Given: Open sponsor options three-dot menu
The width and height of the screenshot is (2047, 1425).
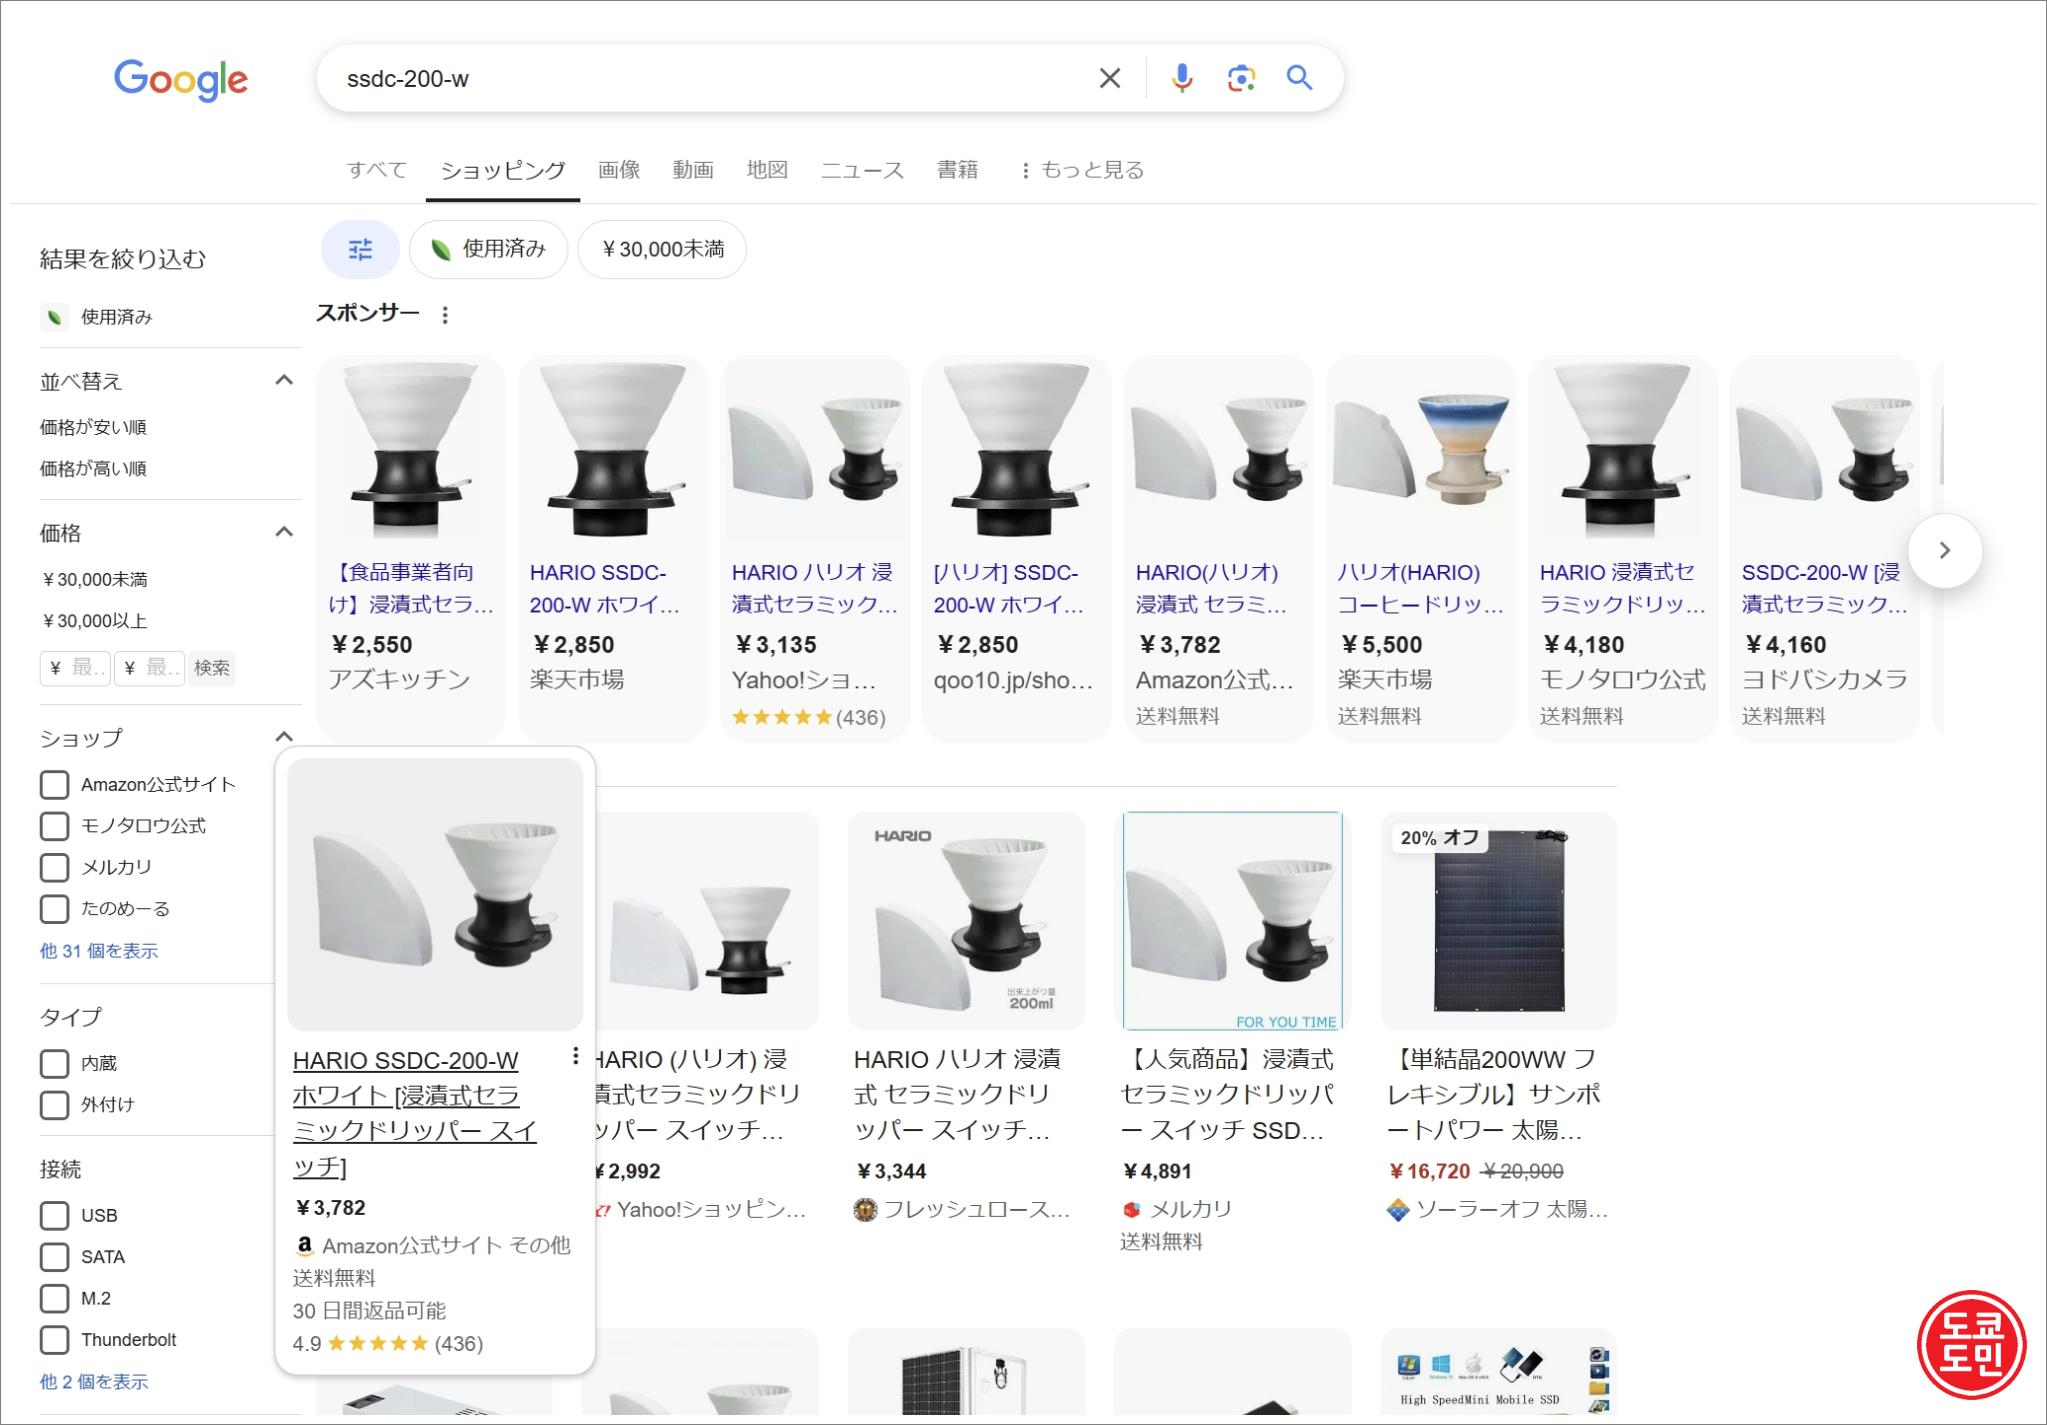Looking at the screenshot, I should point(445,315).
